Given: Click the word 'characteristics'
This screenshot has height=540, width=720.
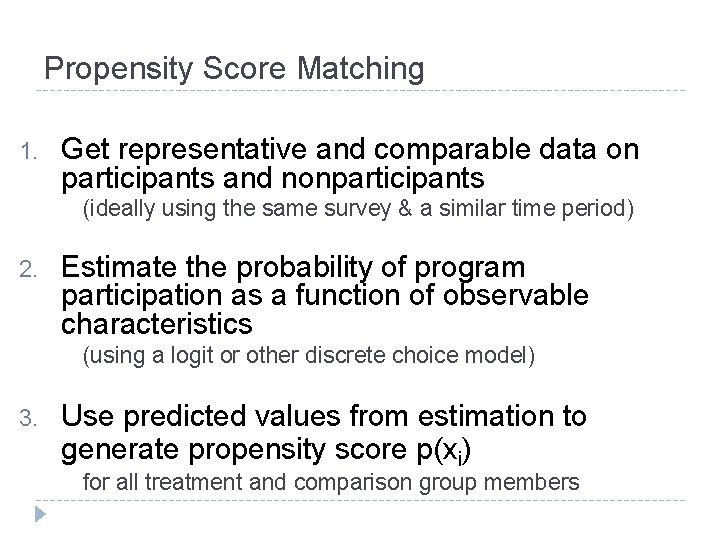Looking at the screenshot, I should (x=157, y=324).
